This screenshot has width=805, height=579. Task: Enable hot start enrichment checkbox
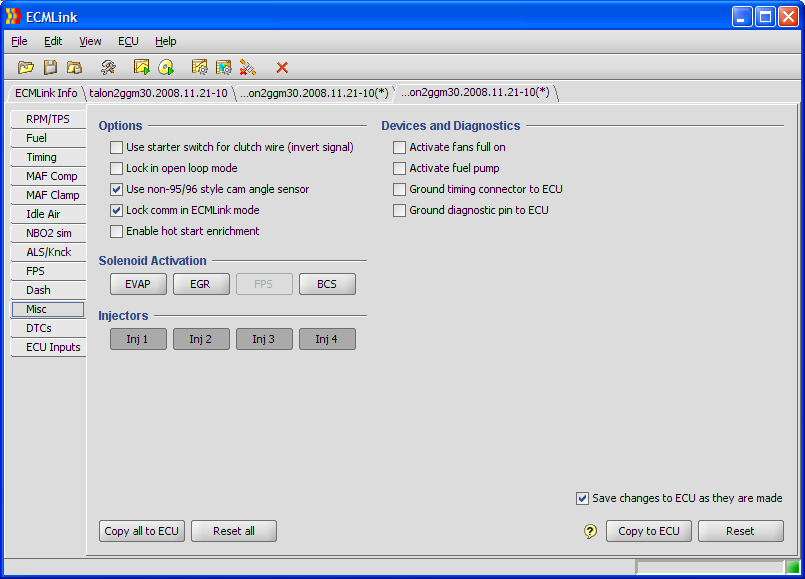(x=117, y=231)
